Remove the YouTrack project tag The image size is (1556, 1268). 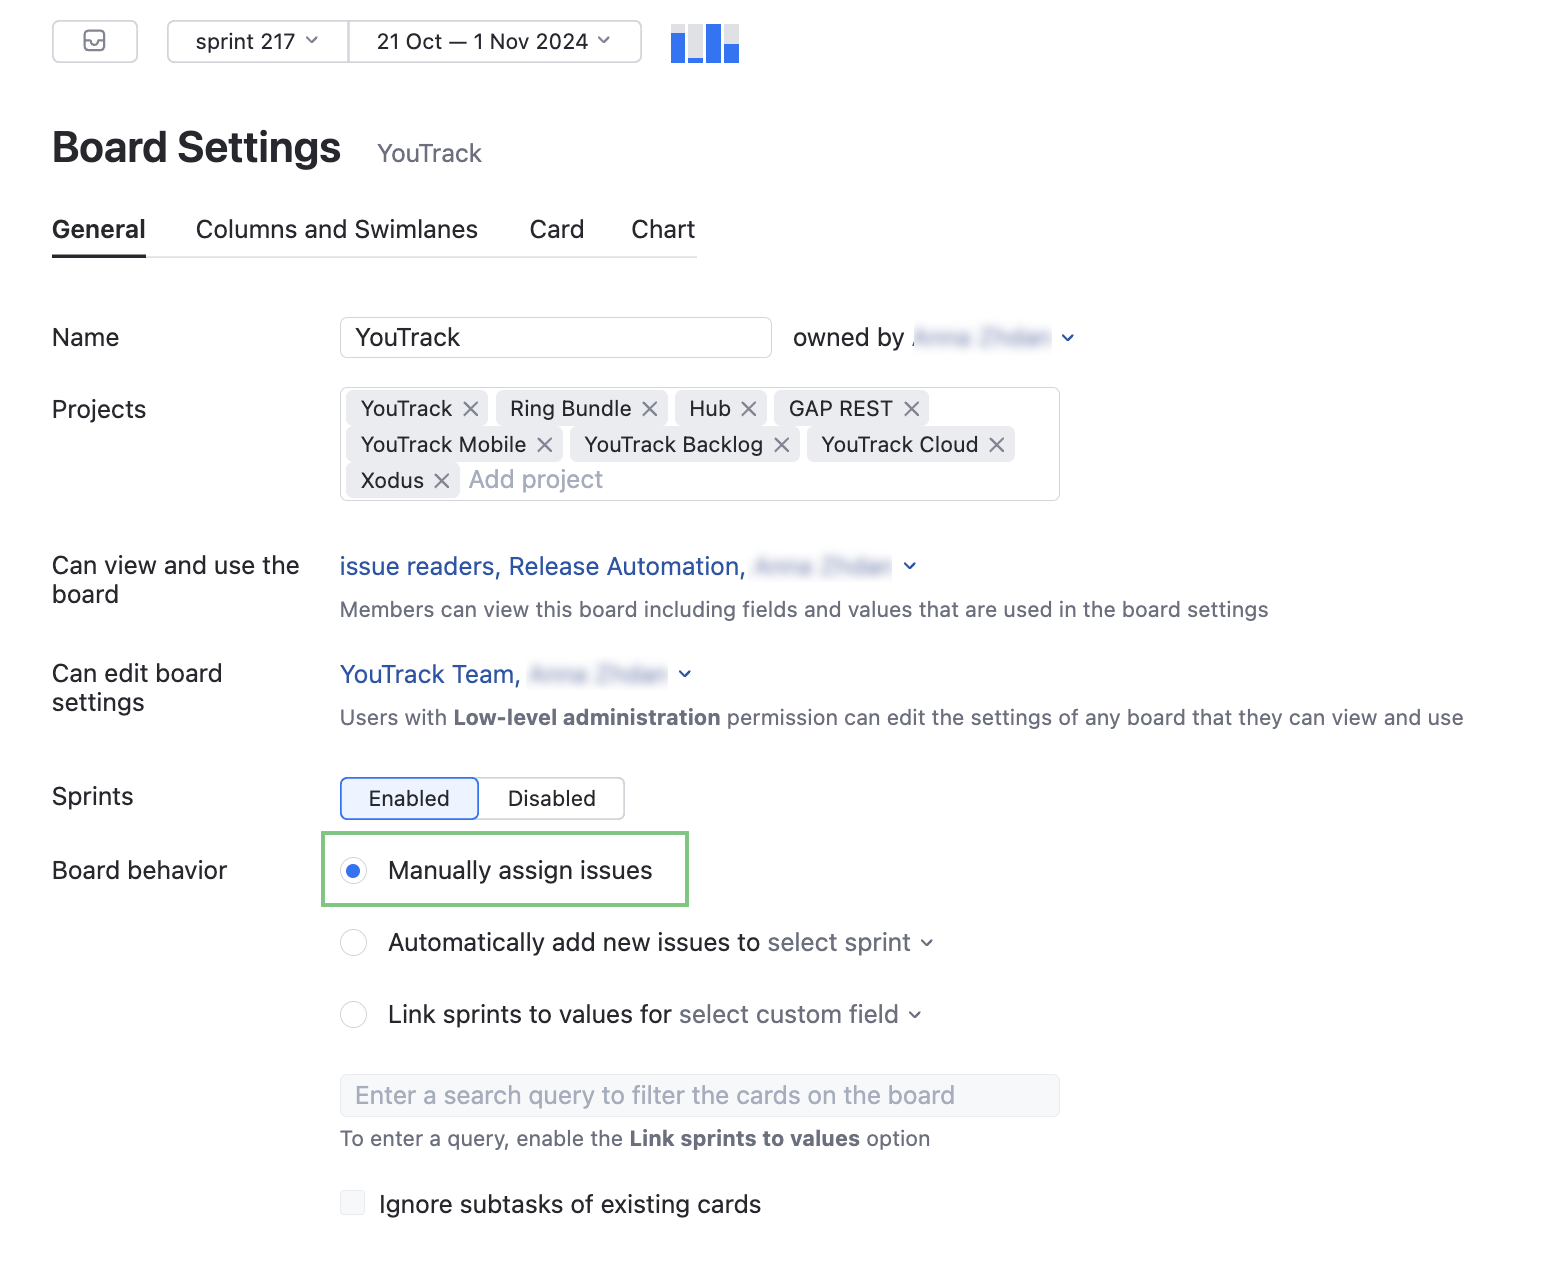pos(470,408)
